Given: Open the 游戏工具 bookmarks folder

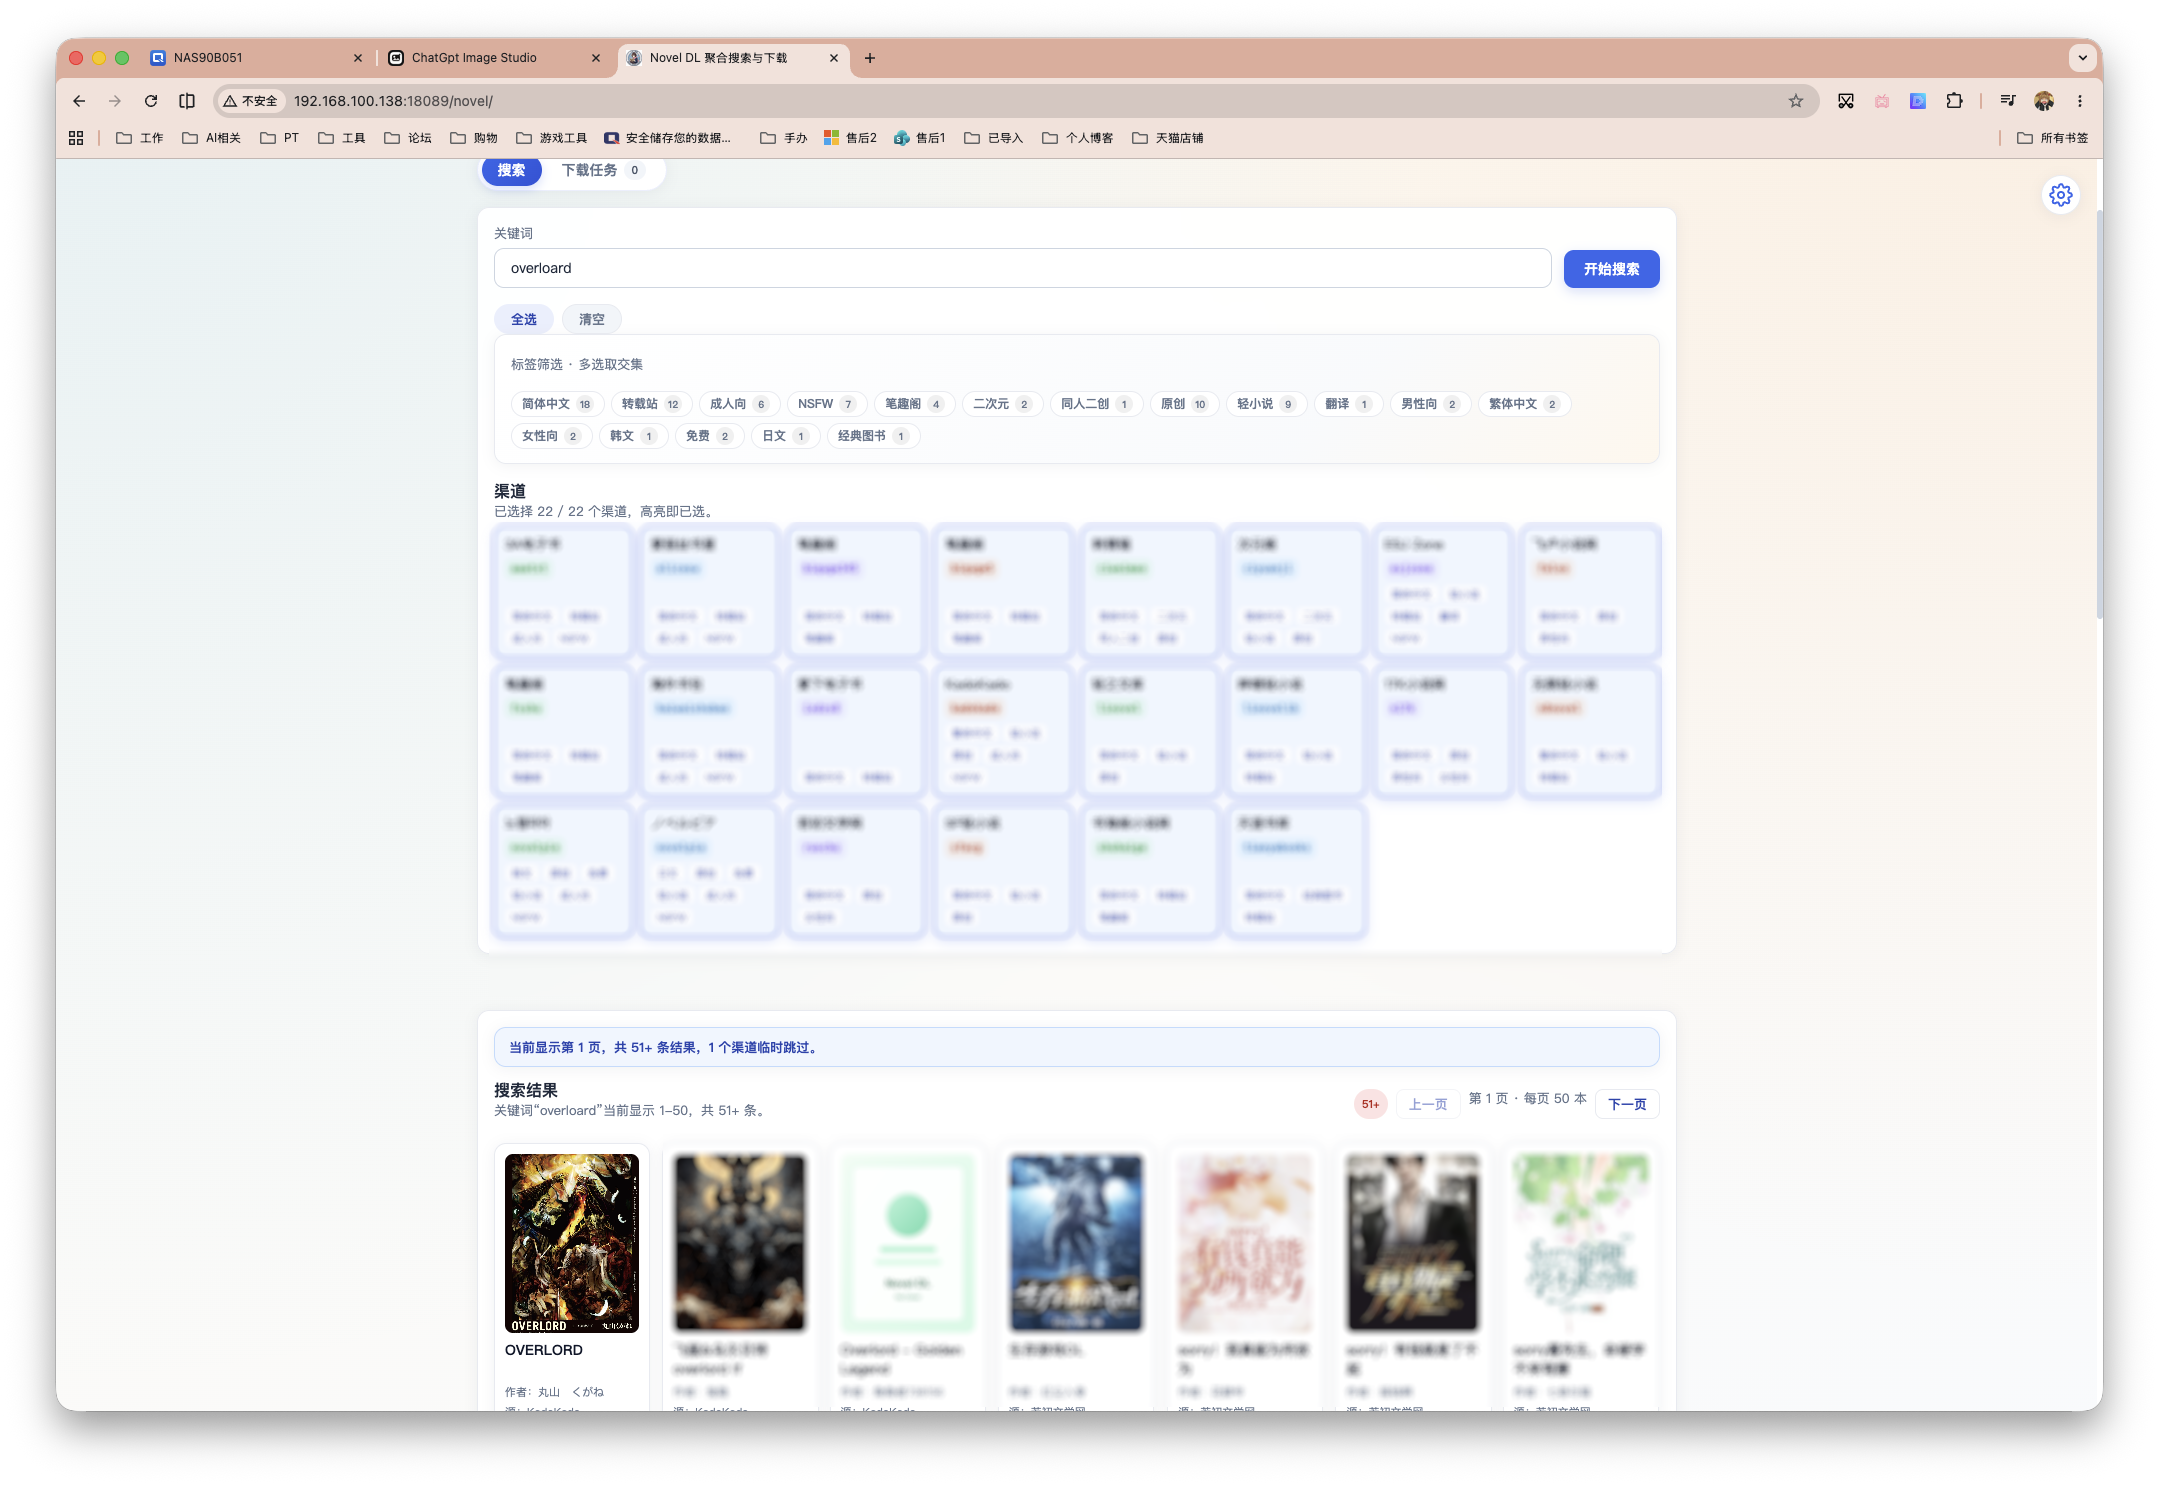Looking at the screenshot, I should (x=552, y=138).
